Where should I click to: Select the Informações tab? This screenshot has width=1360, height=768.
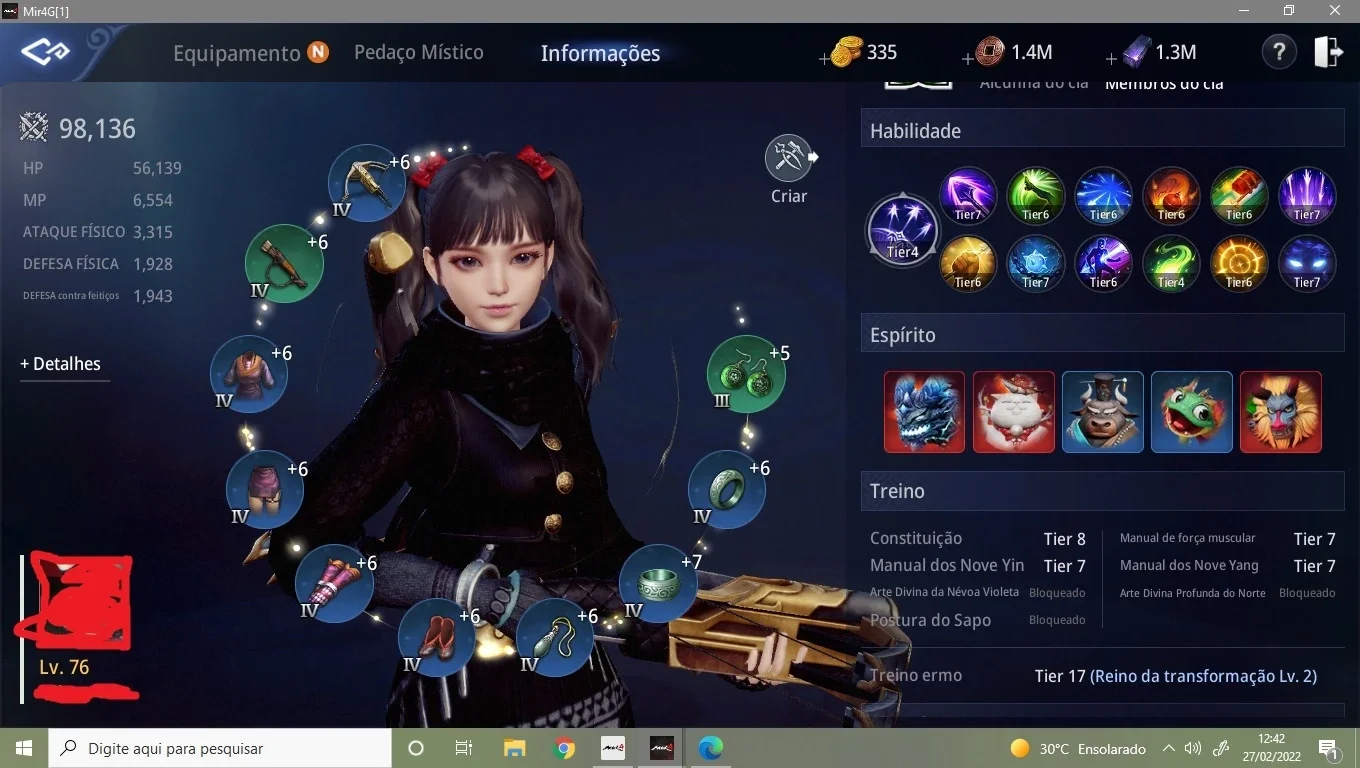pyautogui.click(x=600, y=53)
